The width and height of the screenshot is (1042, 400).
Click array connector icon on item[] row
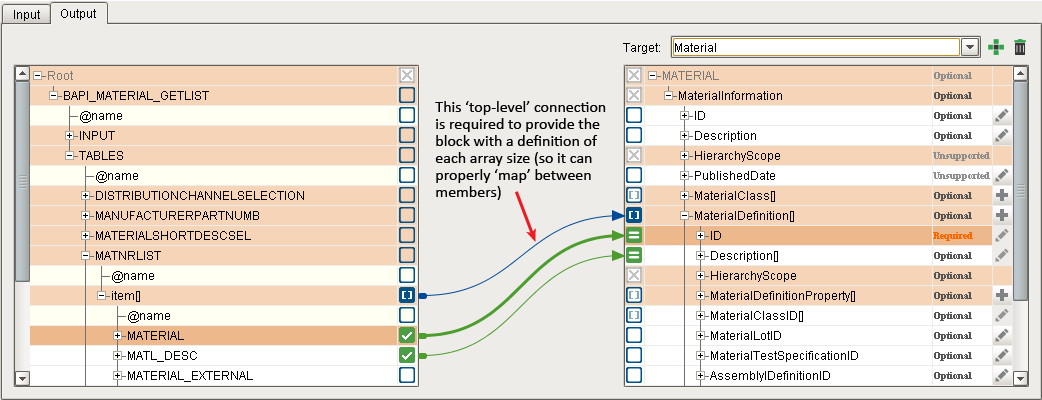point(407,296)
